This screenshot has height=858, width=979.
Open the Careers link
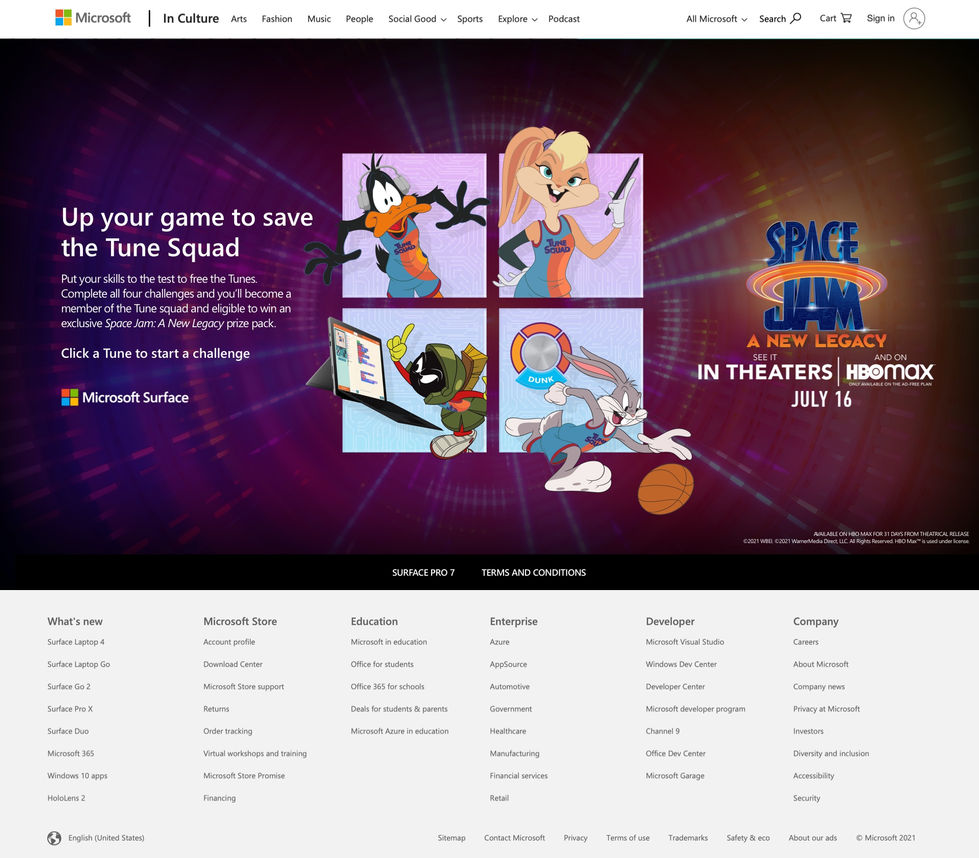[x=806, y=642]
